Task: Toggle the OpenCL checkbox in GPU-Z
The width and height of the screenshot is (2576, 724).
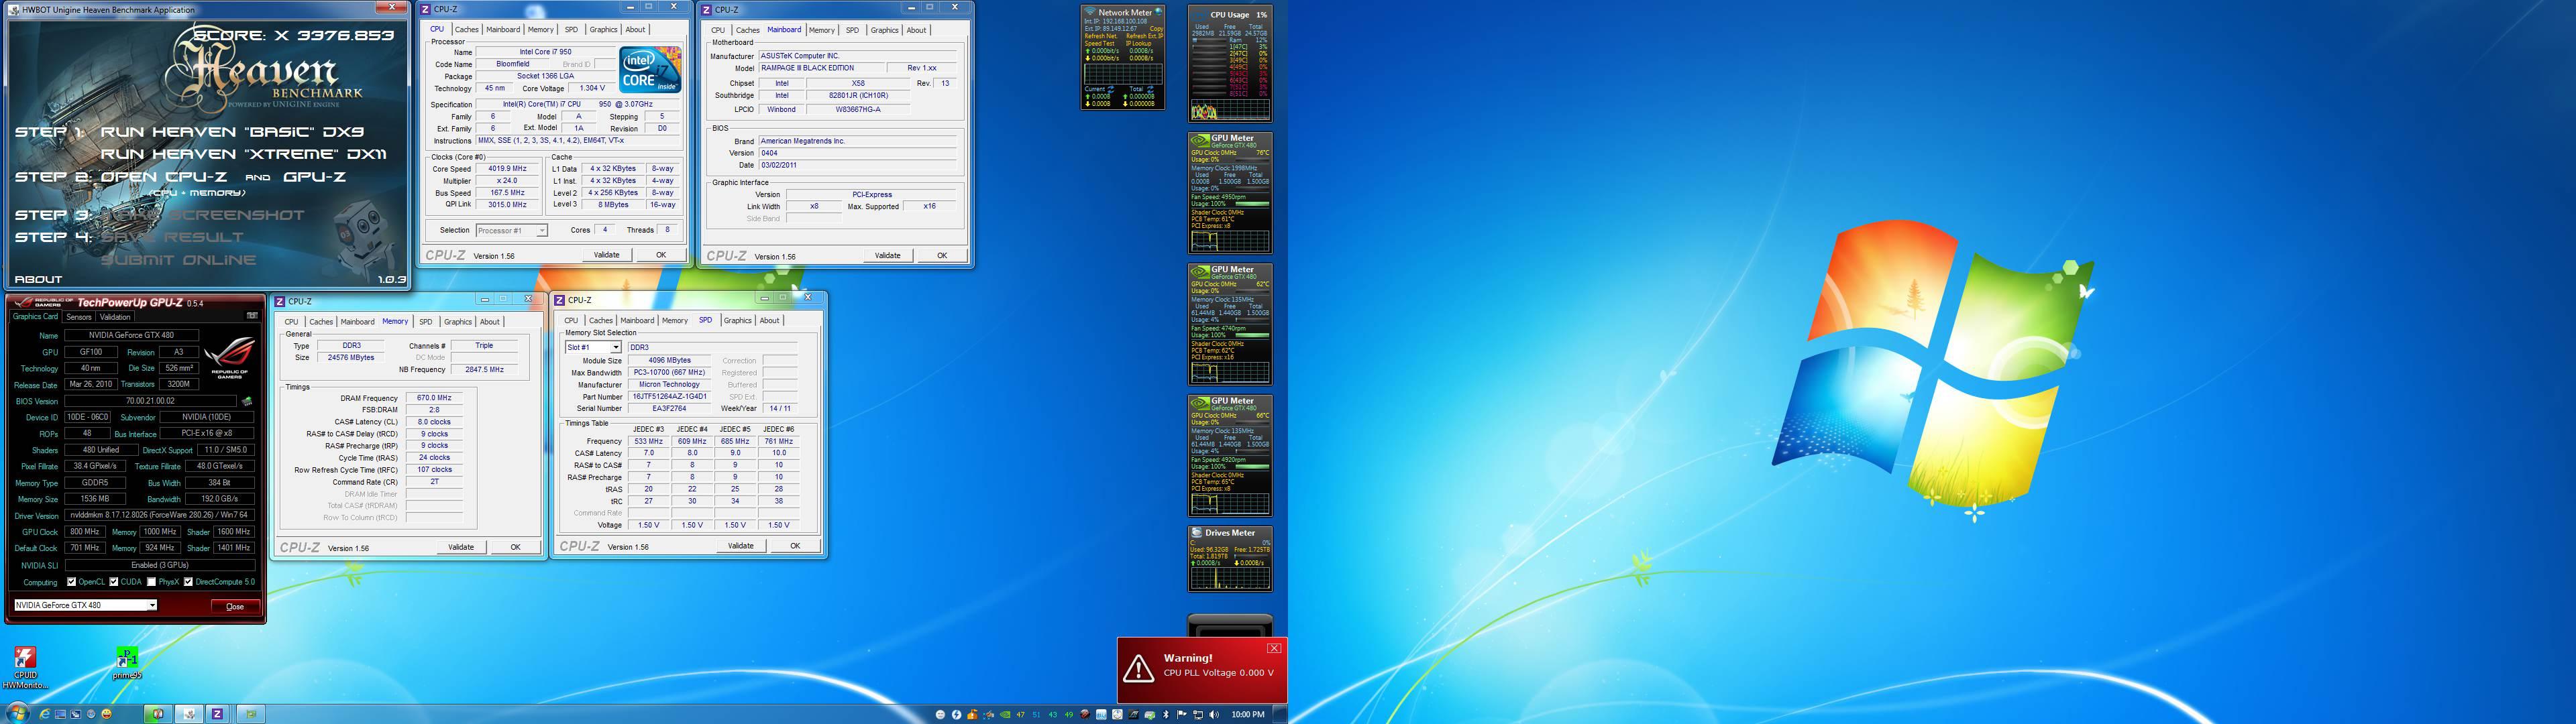Action: click(x=71, y=582)
